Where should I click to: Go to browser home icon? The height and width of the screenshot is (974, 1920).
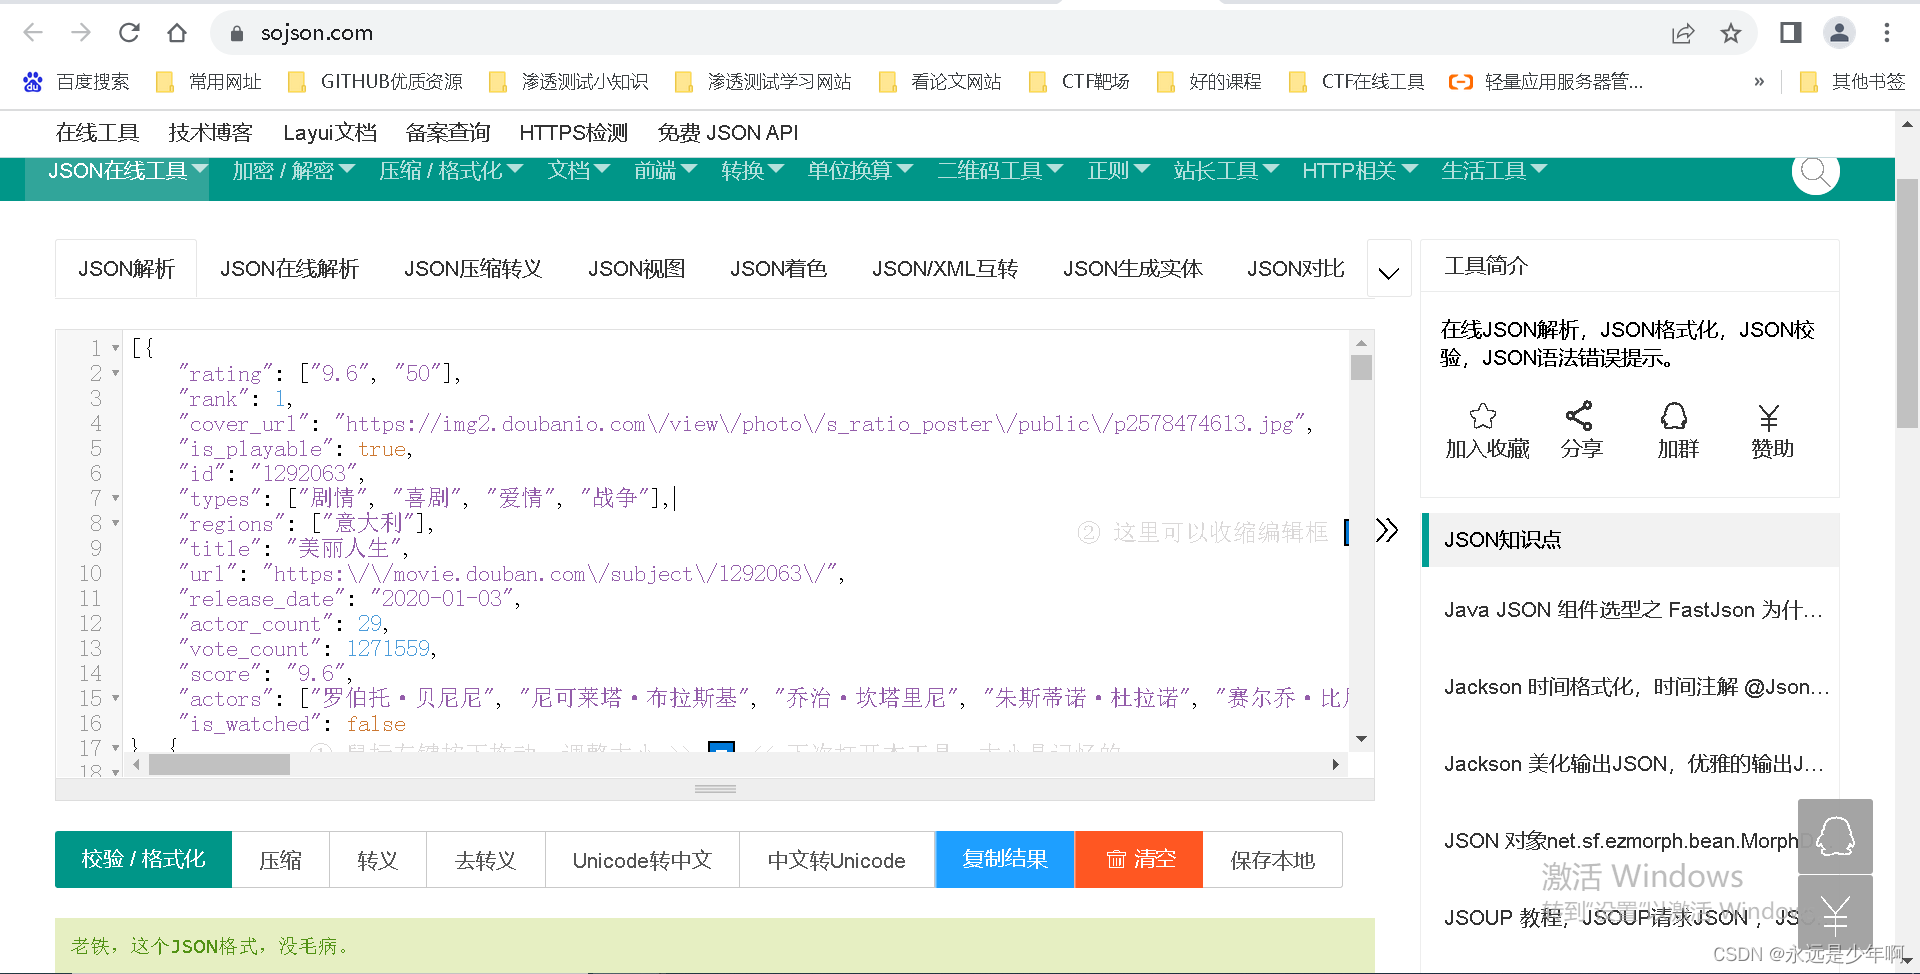[177, 33]
